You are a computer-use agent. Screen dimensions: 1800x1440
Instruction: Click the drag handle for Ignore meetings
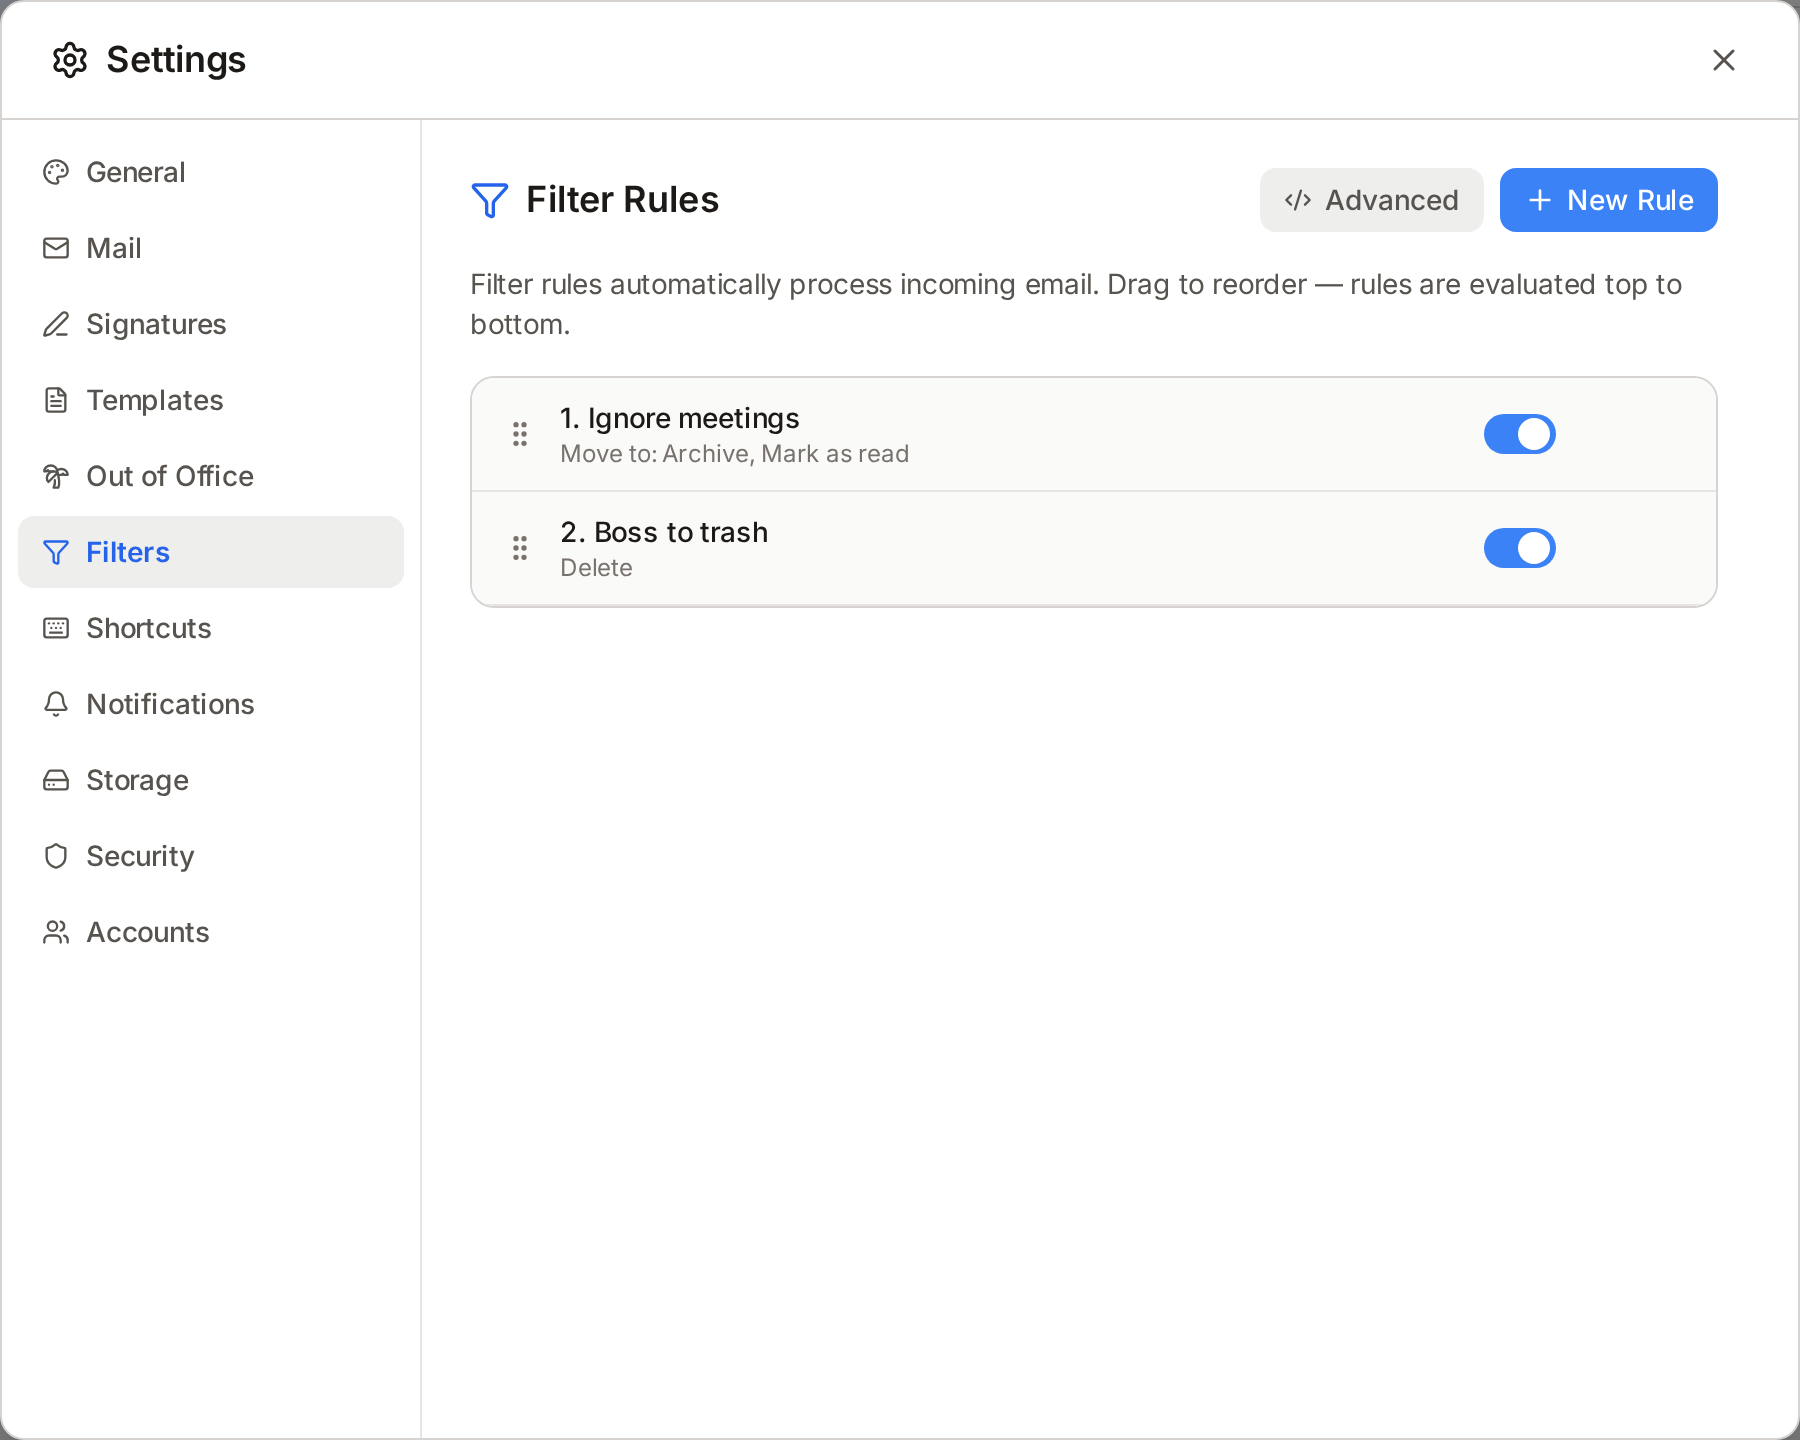[520, 434]
